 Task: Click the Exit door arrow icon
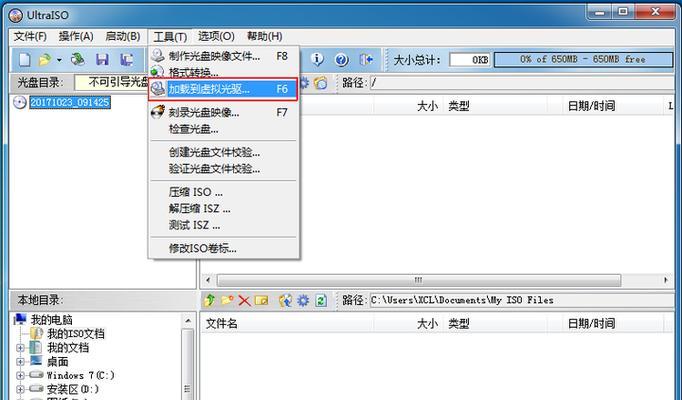[x=366, y=60]
